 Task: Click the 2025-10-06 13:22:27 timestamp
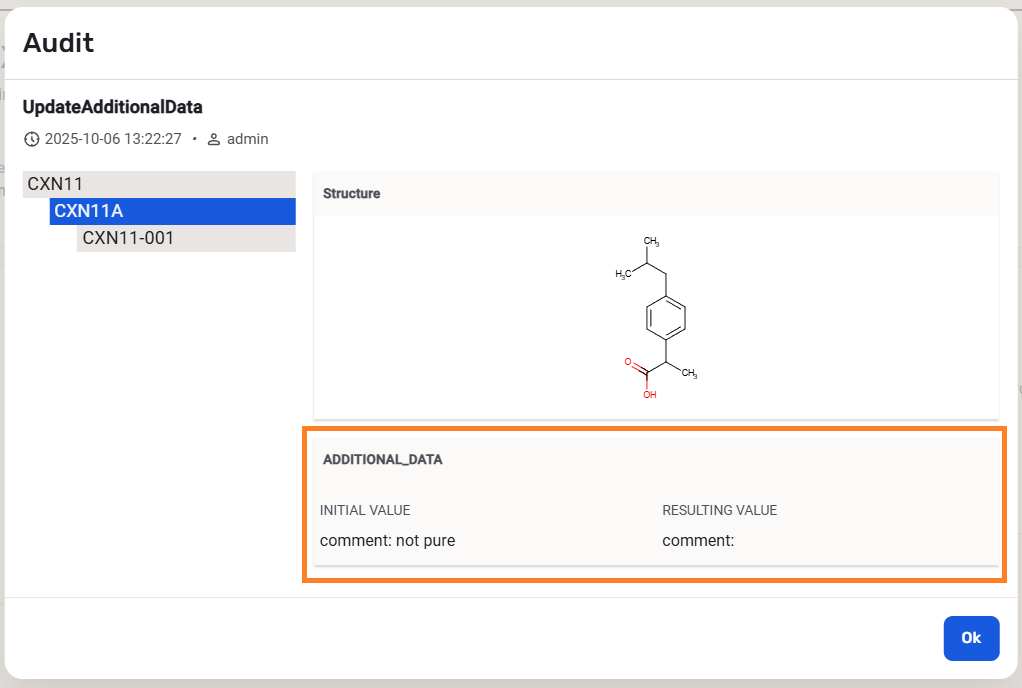(113, 139)
